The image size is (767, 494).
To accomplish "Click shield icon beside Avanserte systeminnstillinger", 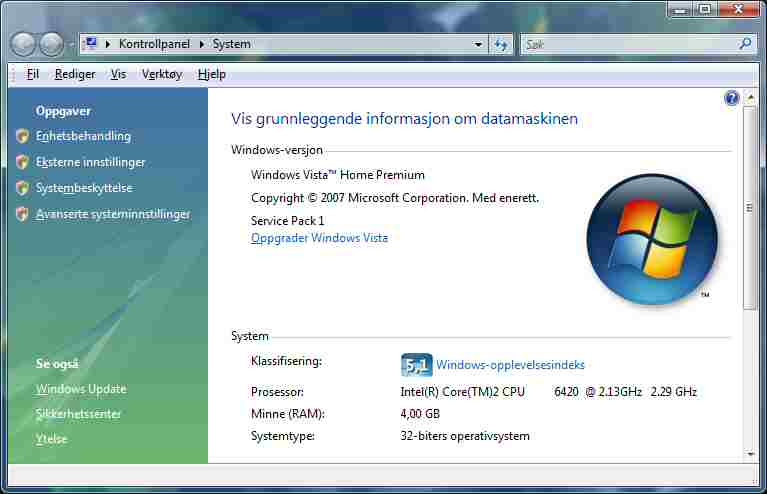I will tap(23, 214).
